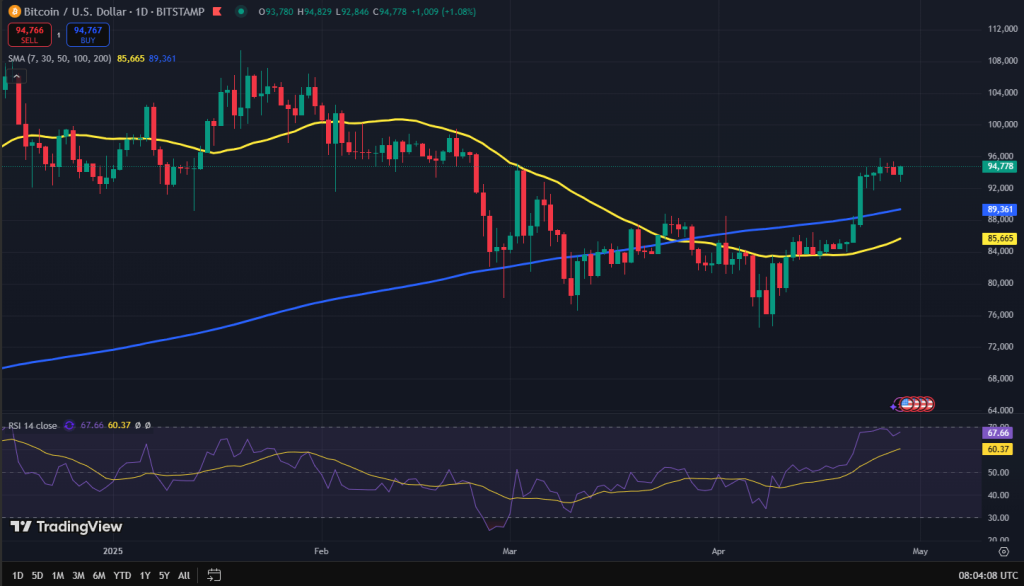Click the 112,000 price scale label

[x=1002, y=29]
